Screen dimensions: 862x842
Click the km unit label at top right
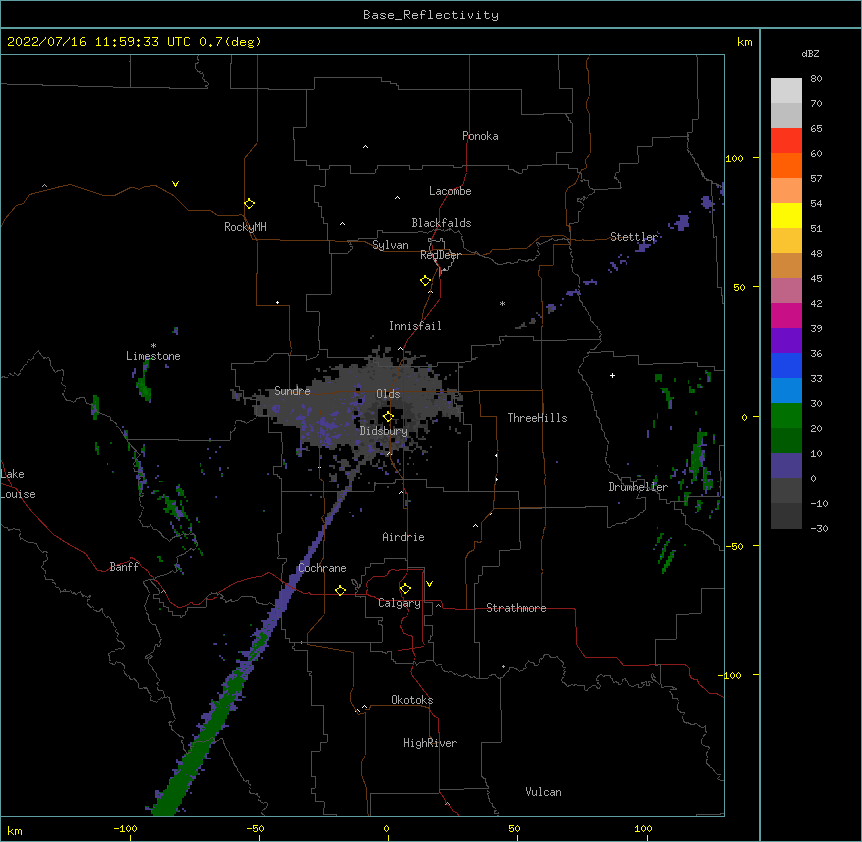tap(744, 42)
